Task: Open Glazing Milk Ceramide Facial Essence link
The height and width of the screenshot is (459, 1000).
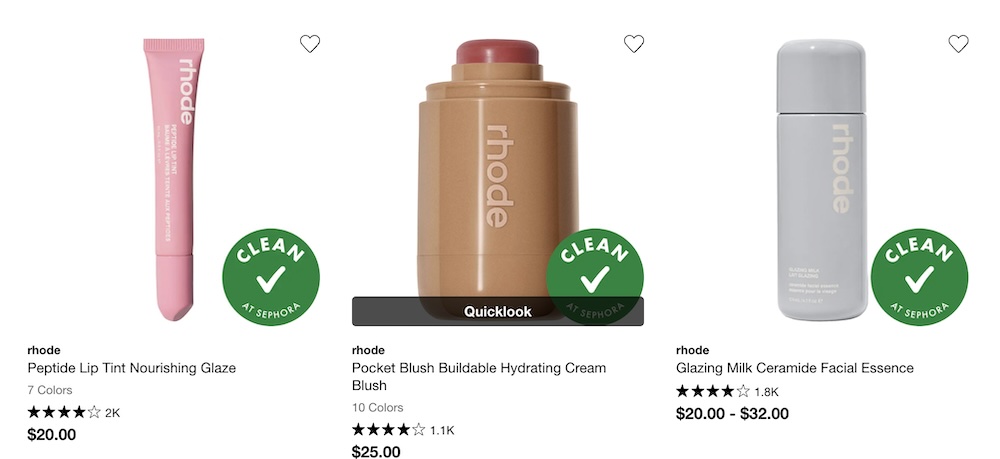Action: tap(795, 368)
